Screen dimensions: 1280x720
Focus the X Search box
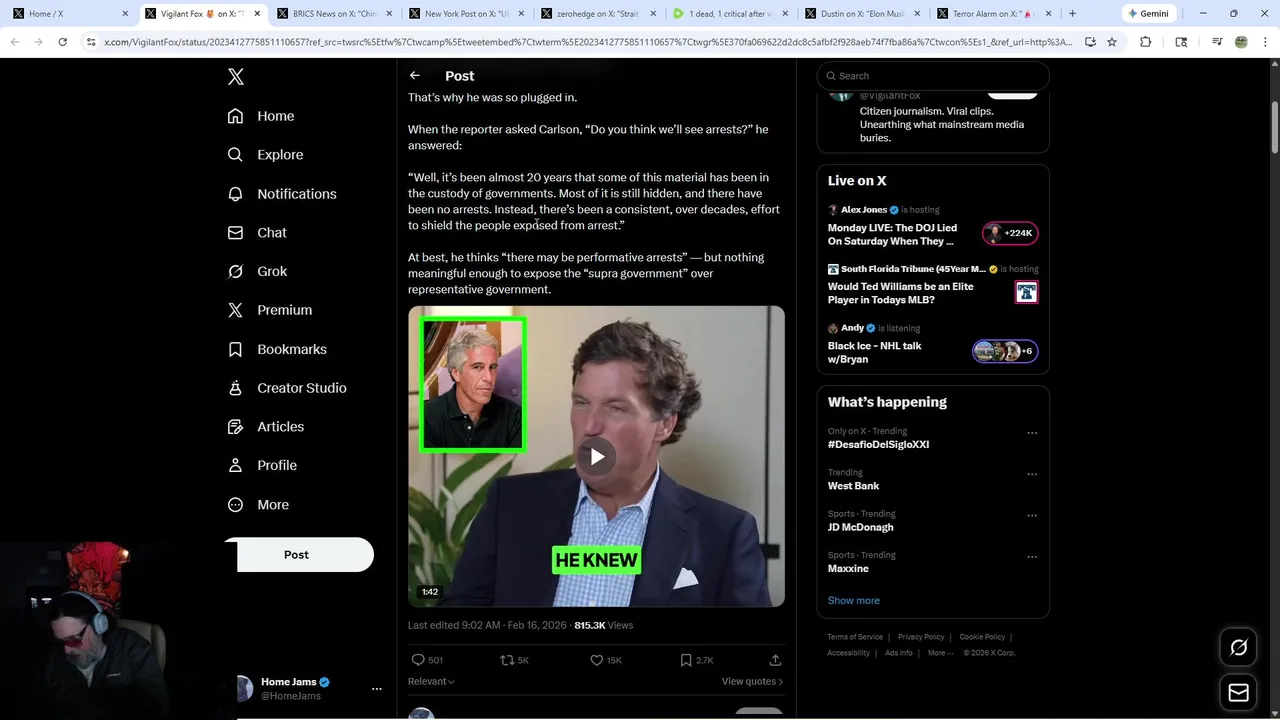pyautogui.click(x=933, y=76)
